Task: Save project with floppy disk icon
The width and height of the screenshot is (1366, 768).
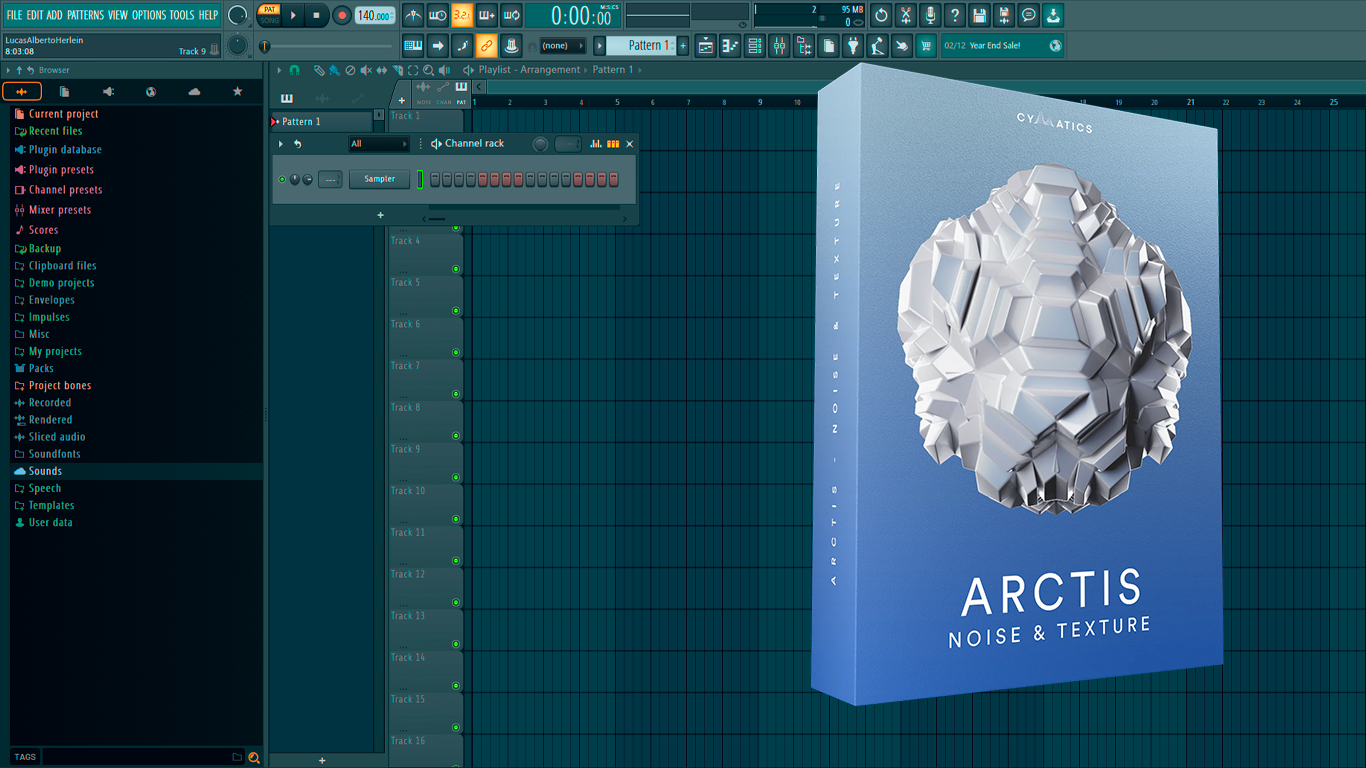Action: click(x=979, y=15)
